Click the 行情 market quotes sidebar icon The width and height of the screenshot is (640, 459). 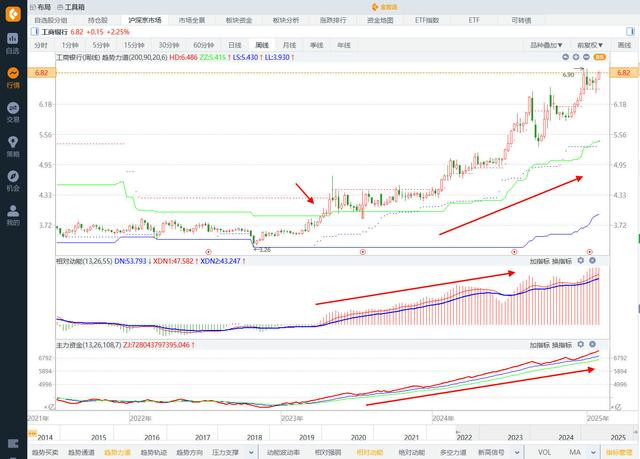(12, 76)
